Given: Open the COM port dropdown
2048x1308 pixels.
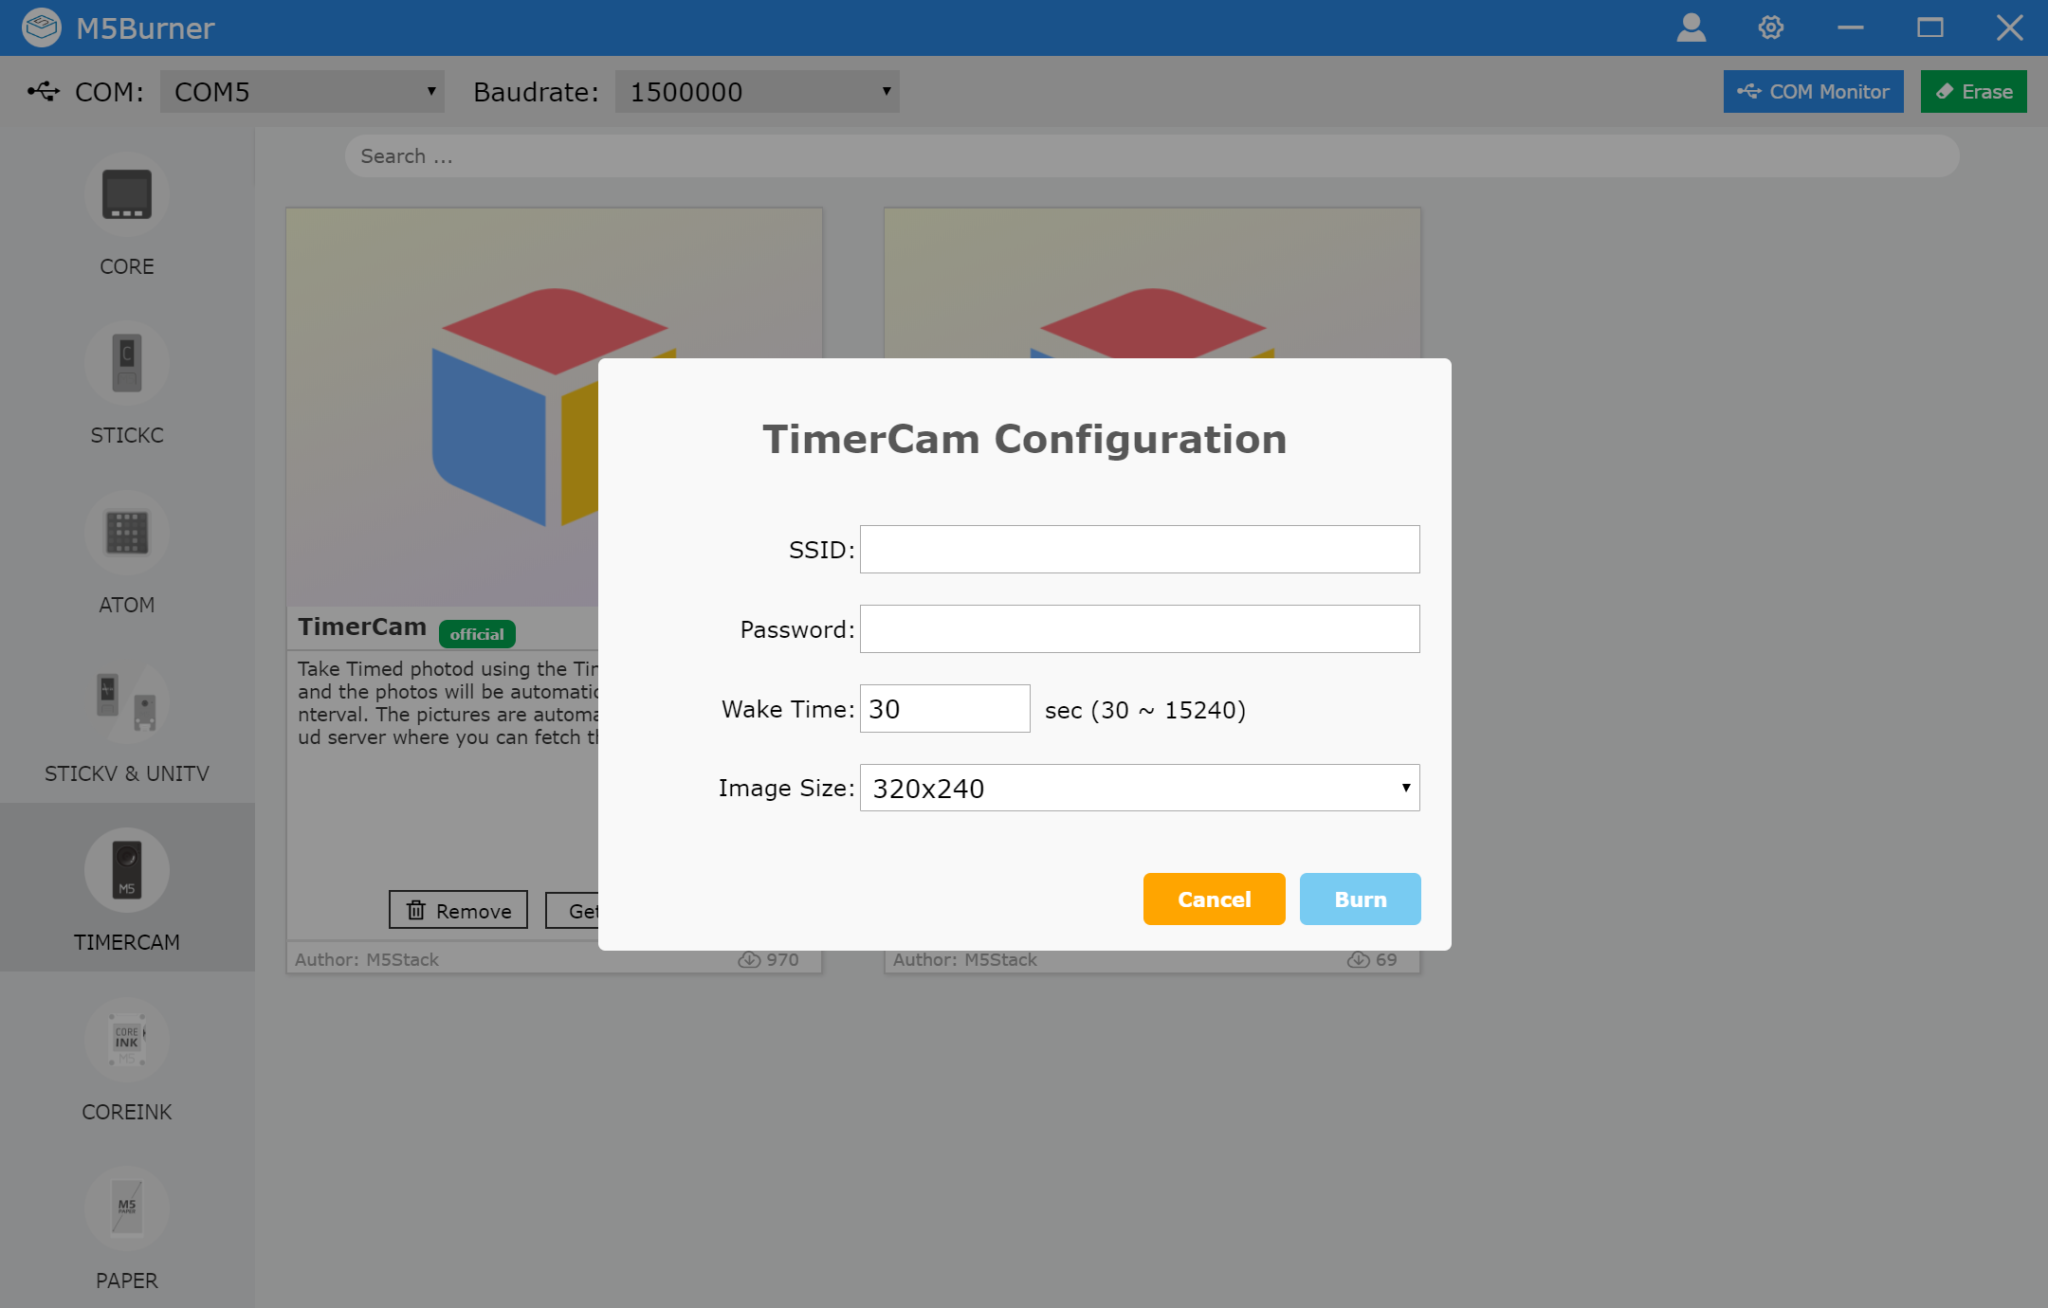Looking at the screenshot, I should pyautogui.click(x=303, y=91).
